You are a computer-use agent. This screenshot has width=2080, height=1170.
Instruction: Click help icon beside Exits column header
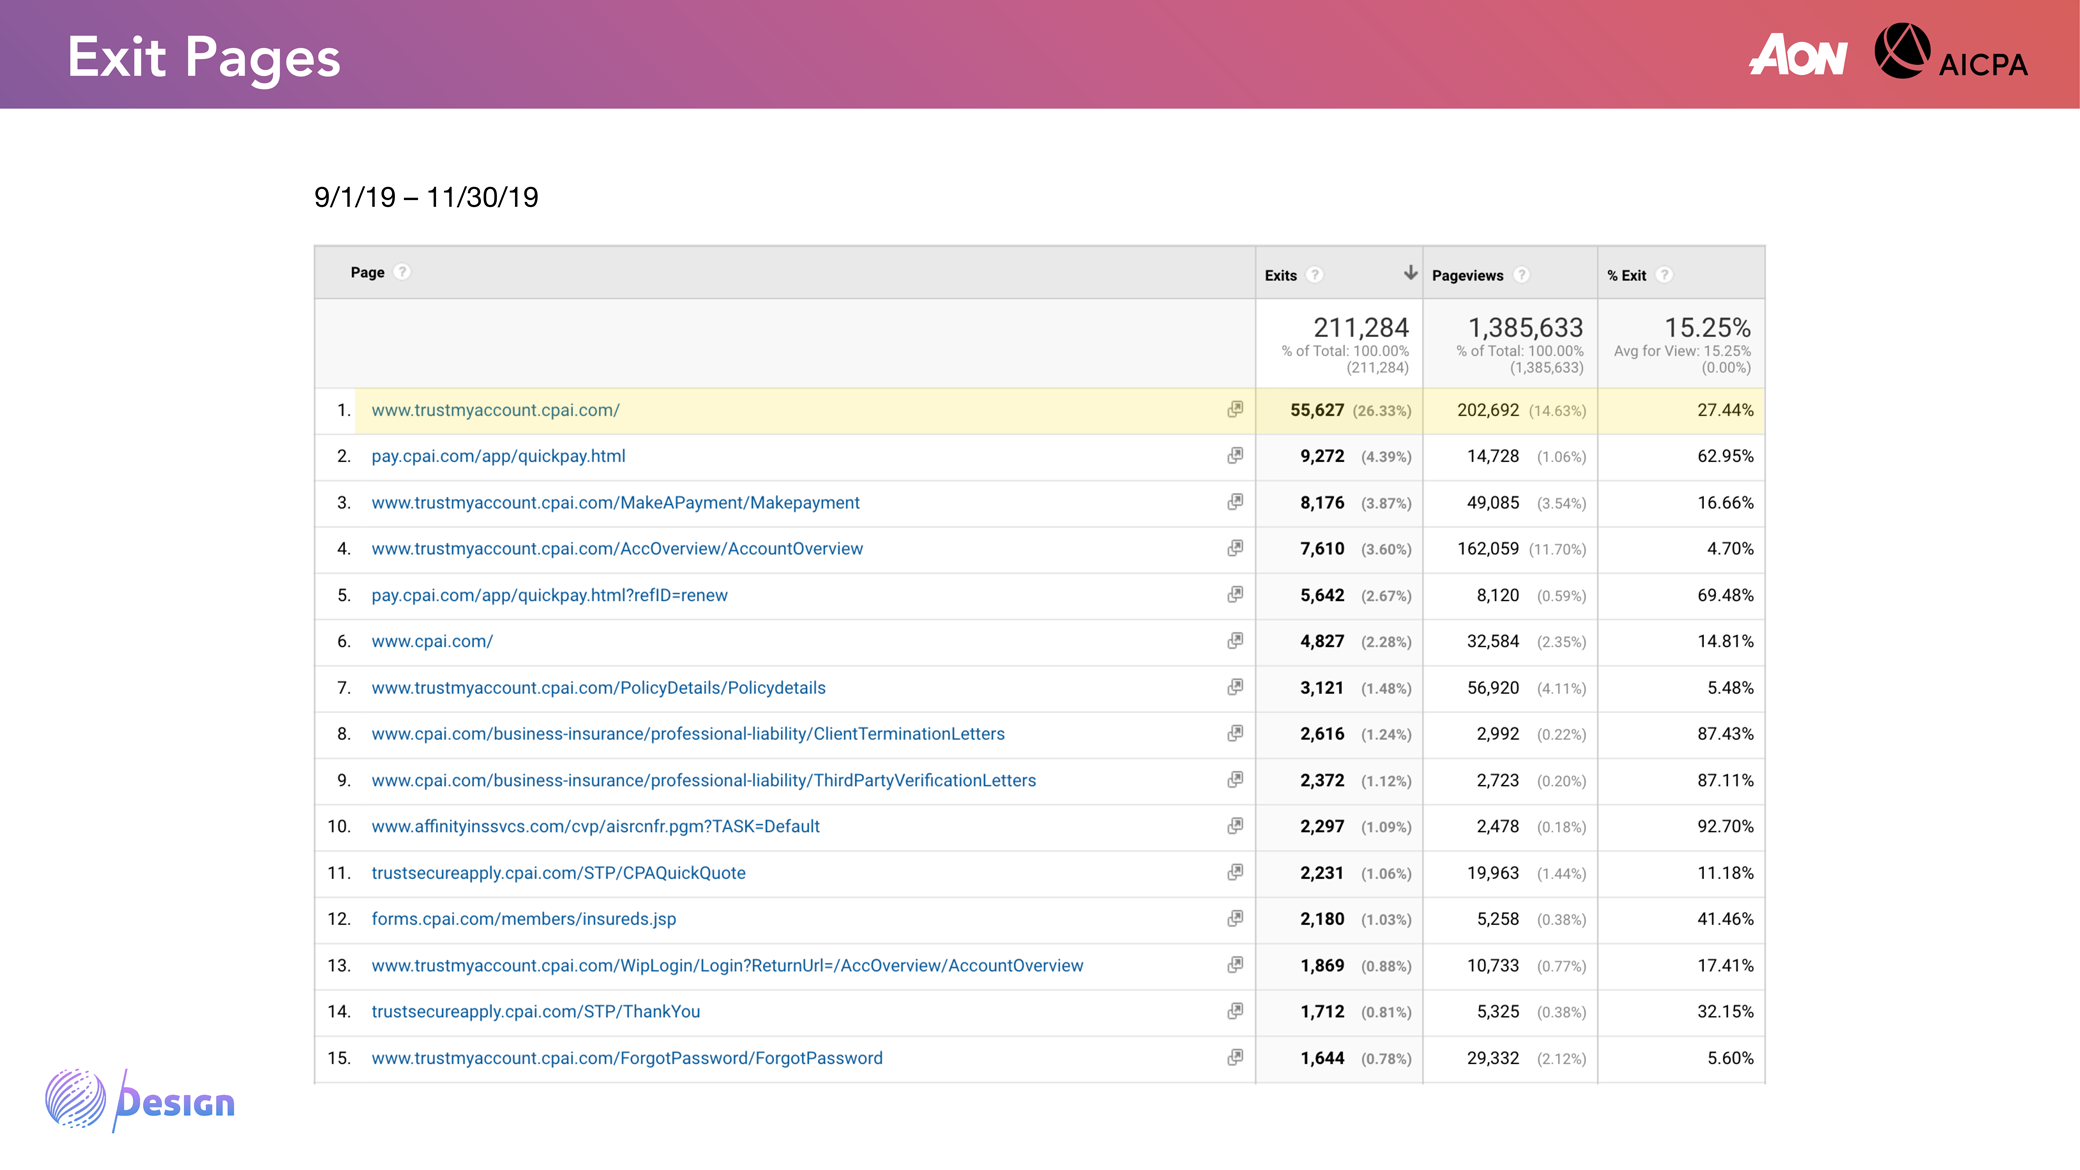[x=1315, y=275]
